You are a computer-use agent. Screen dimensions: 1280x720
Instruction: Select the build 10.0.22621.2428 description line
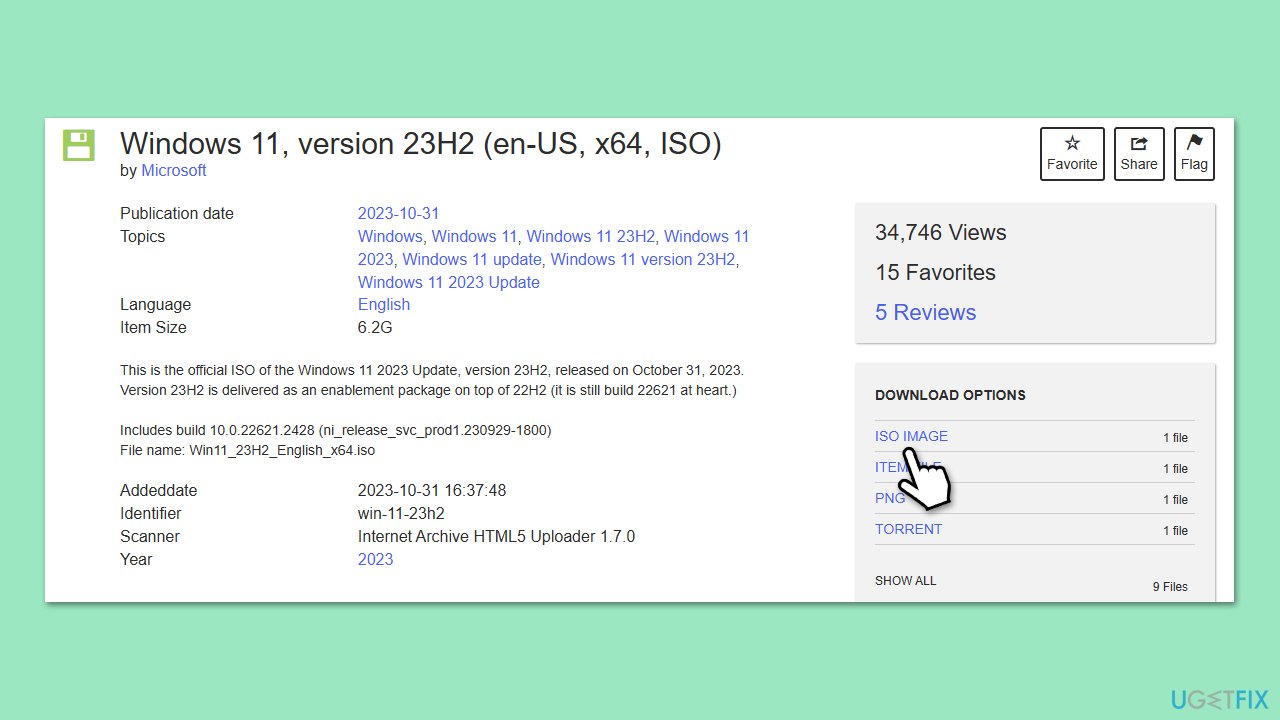point(336,430)
